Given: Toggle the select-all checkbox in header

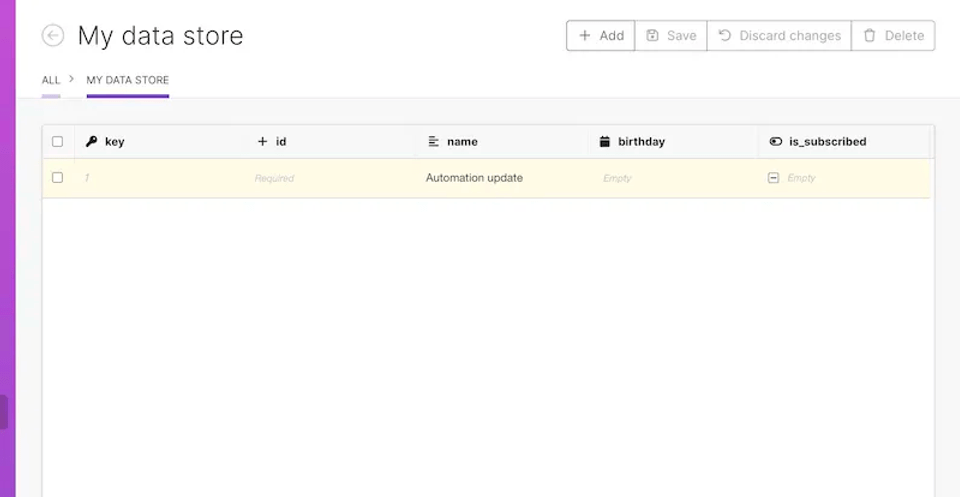Looking at the screenshot, I should pyautogui.click(x=58, y=141).
